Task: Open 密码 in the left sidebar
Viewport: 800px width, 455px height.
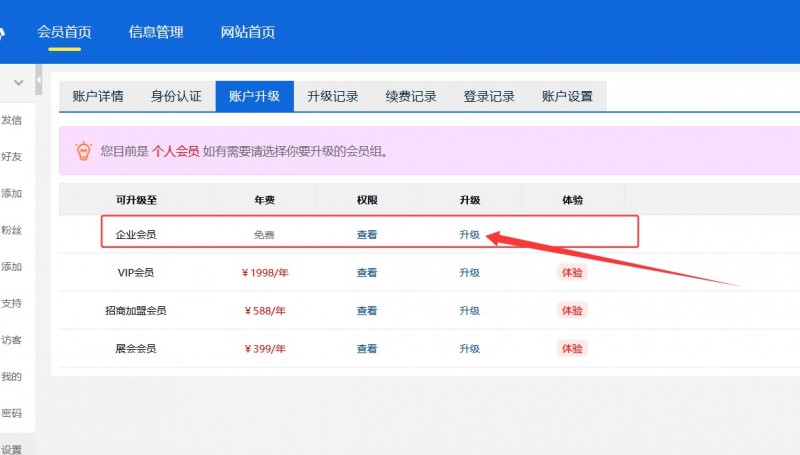Action: click(11, 414)
